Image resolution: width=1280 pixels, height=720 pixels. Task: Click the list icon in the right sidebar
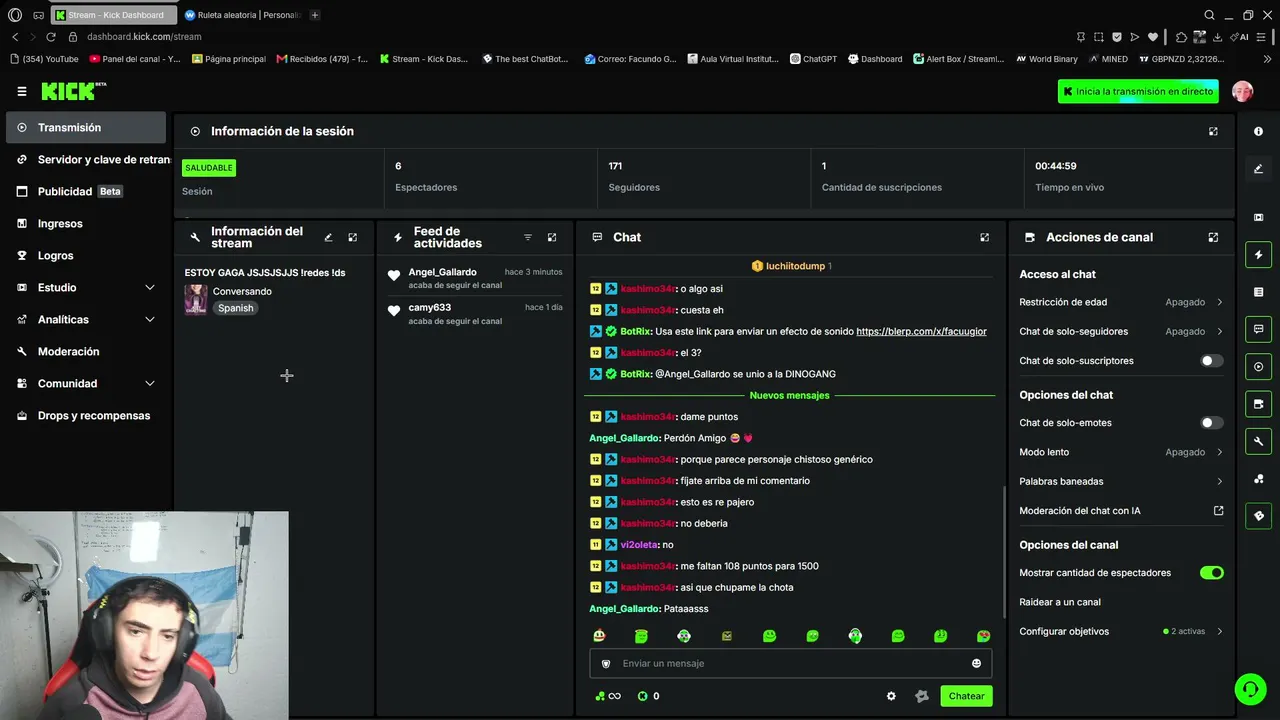(1258, 292)
